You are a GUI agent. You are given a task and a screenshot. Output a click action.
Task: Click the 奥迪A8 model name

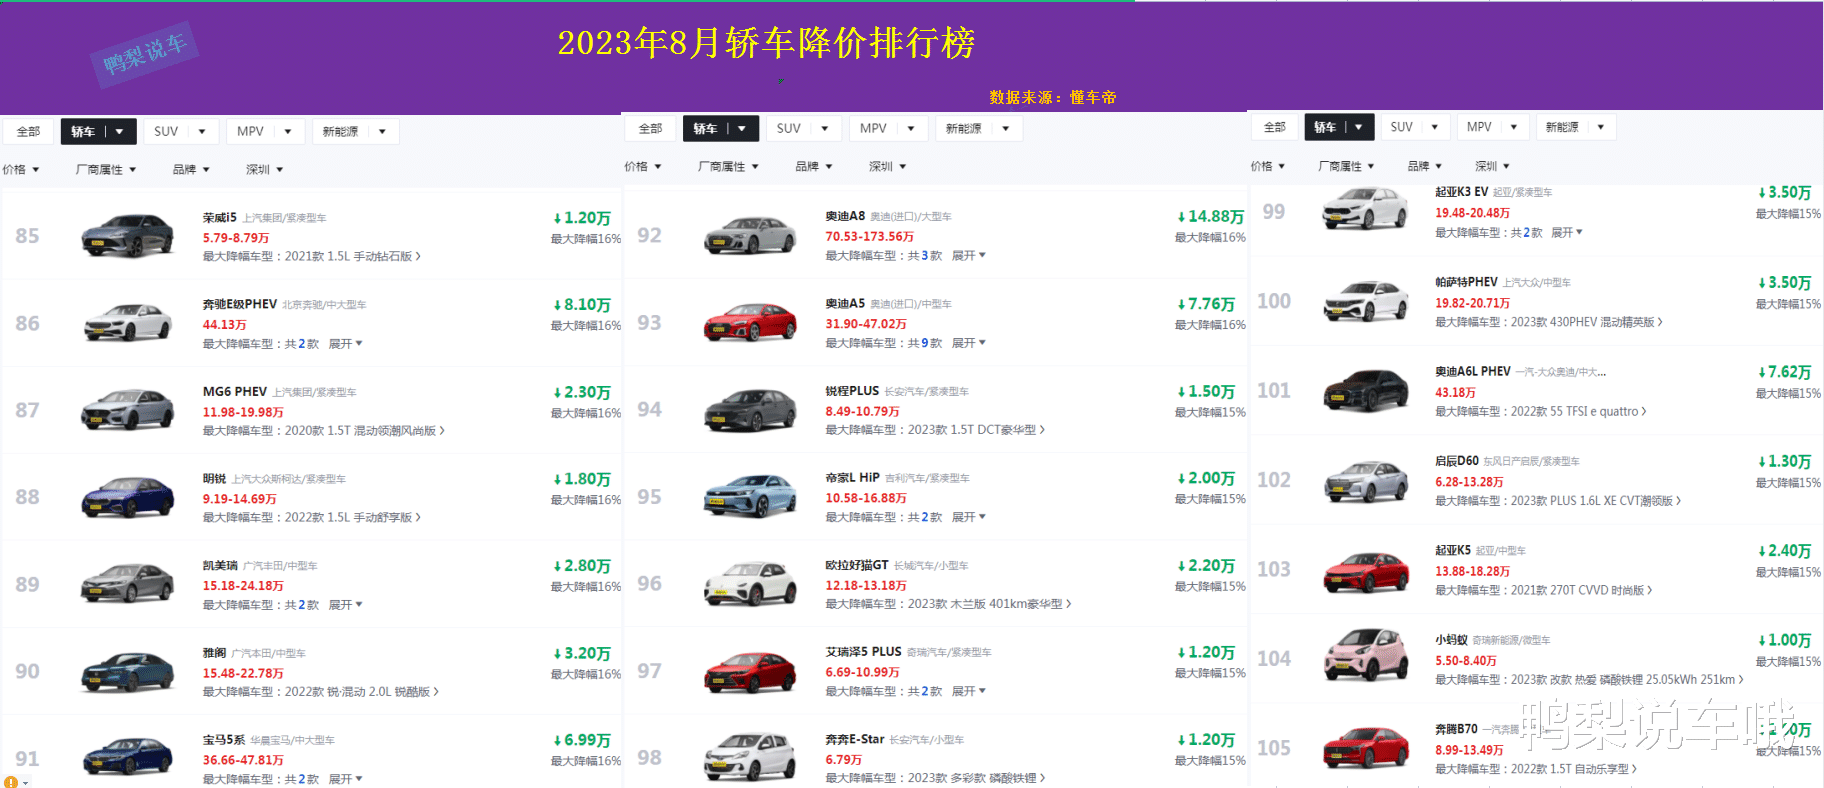845,216
